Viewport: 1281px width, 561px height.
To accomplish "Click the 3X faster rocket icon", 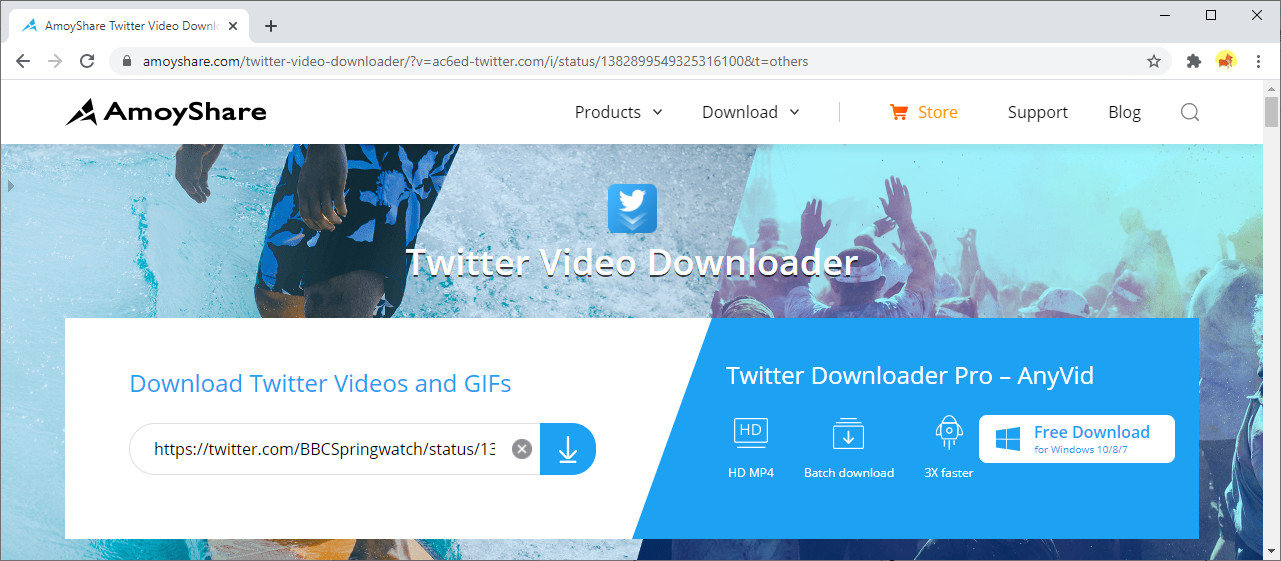I will 948,433.
